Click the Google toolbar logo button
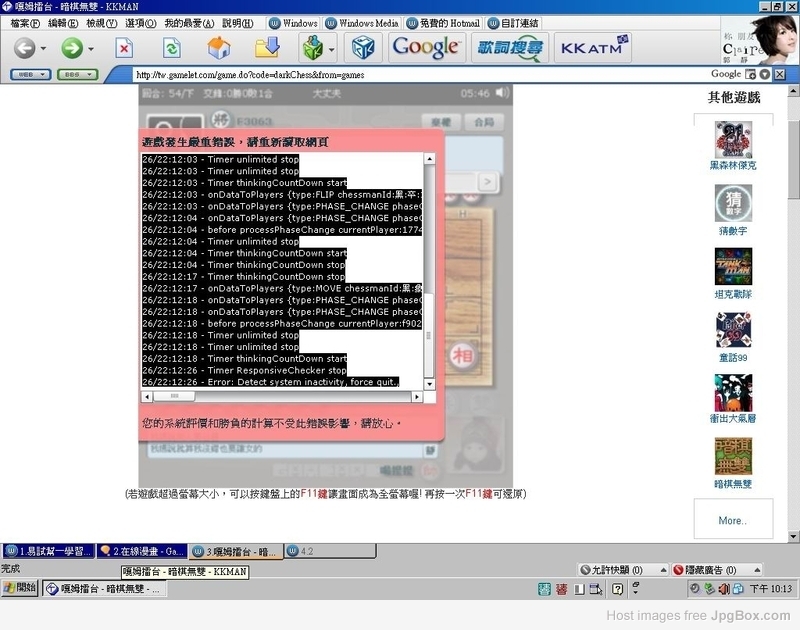 (427, 47)
